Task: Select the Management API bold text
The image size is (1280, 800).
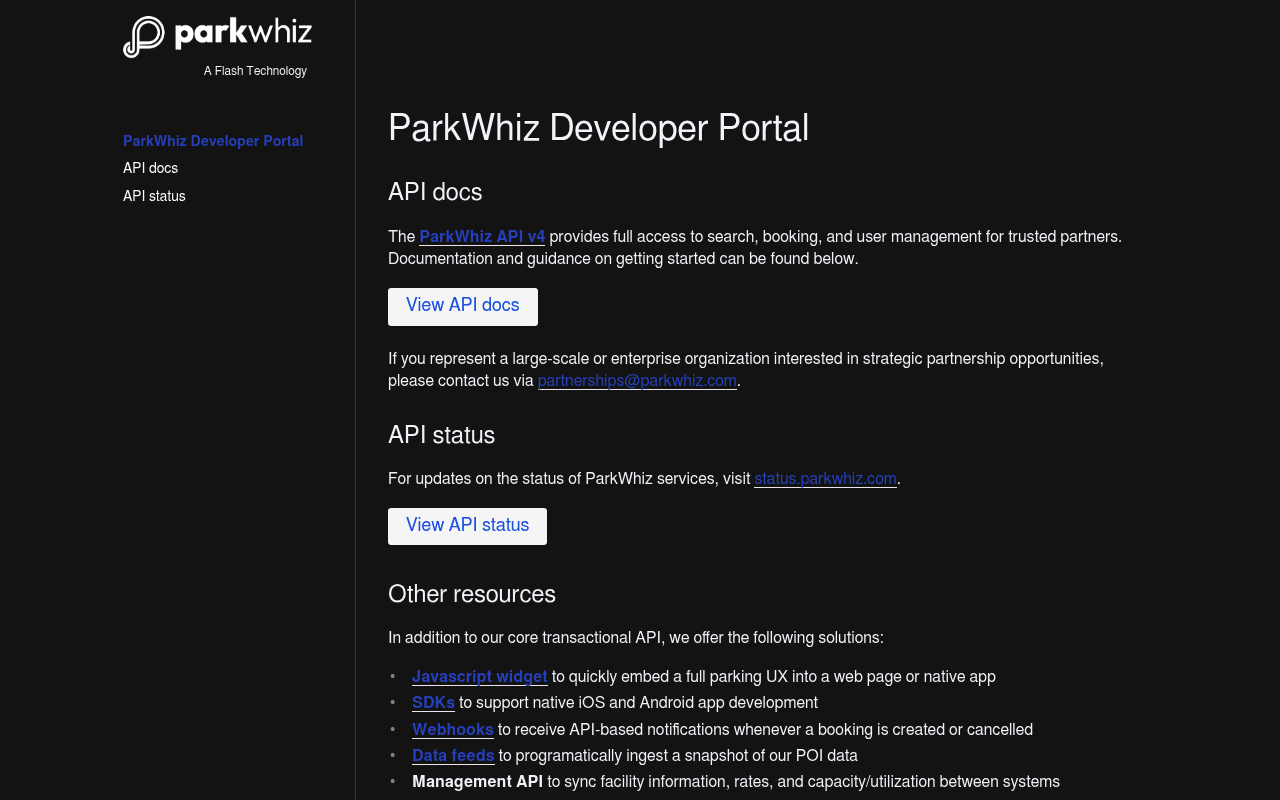Action: tap(477, 782)
